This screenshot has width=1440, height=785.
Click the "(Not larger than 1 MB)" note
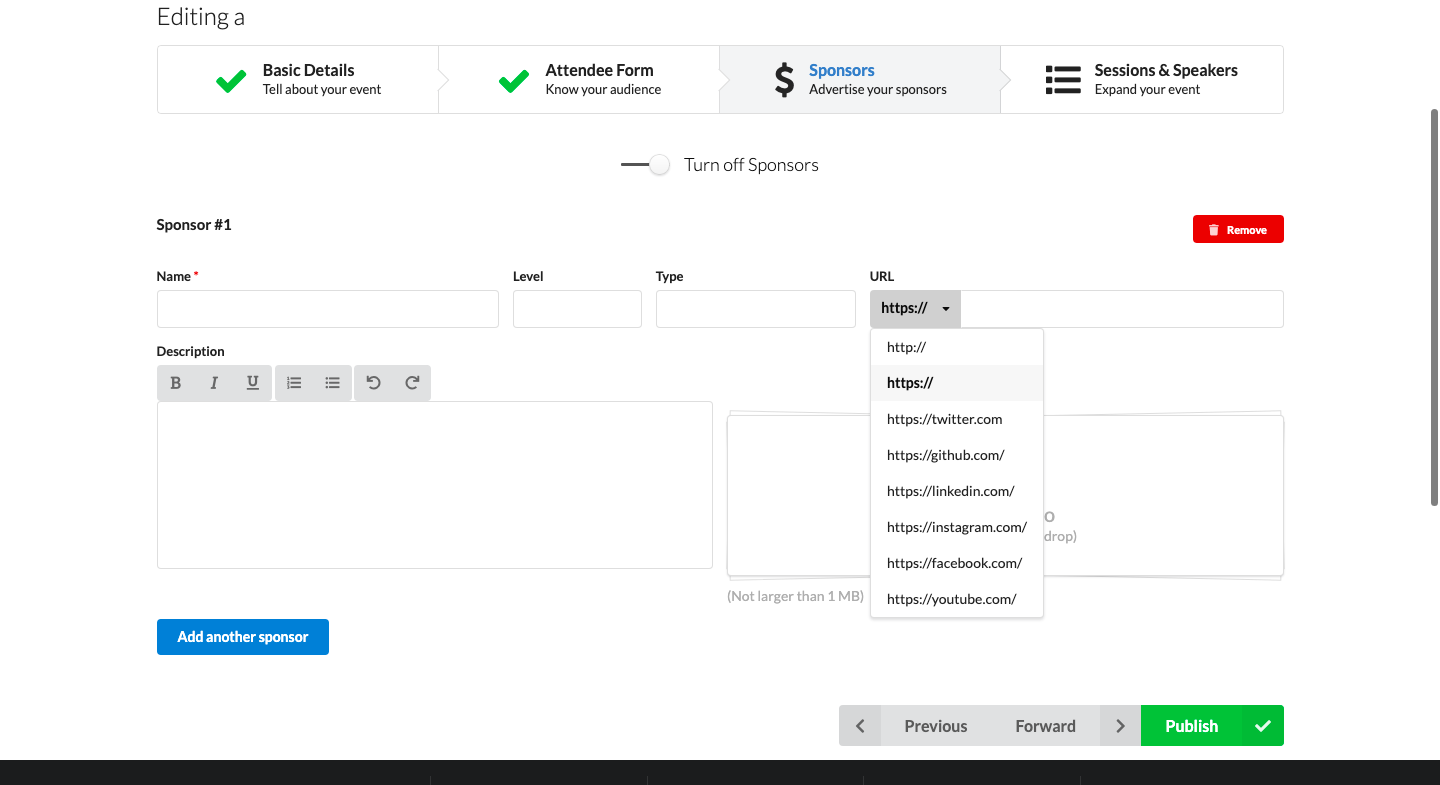(x=795, y=596)
